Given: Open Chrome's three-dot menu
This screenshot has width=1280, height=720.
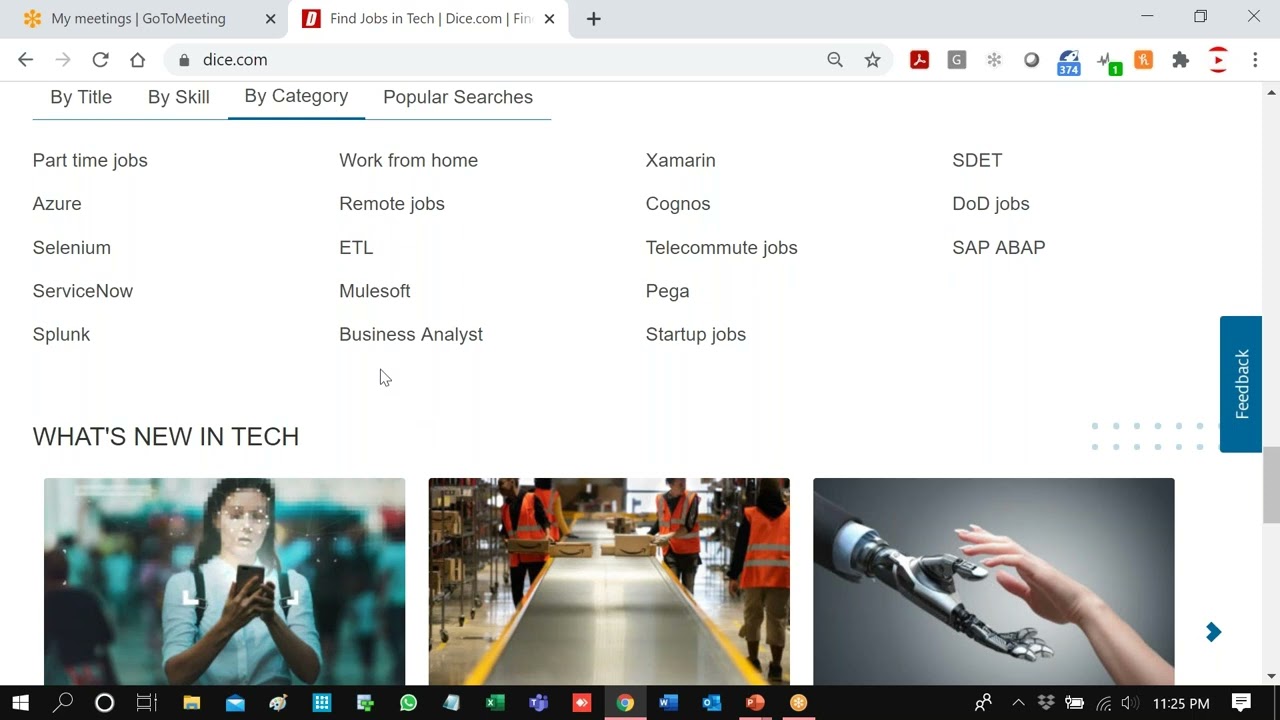Looking at the screenshot, I should [x=1255, y=60].
